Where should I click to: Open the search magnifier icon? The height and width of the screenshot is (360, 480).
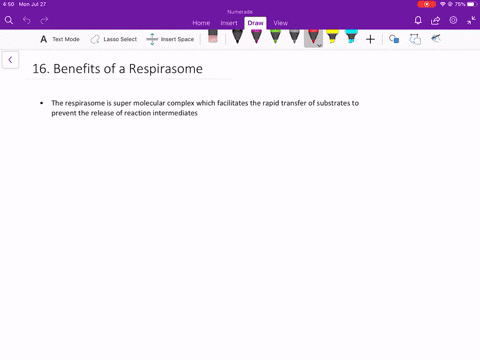pos(9,20)
